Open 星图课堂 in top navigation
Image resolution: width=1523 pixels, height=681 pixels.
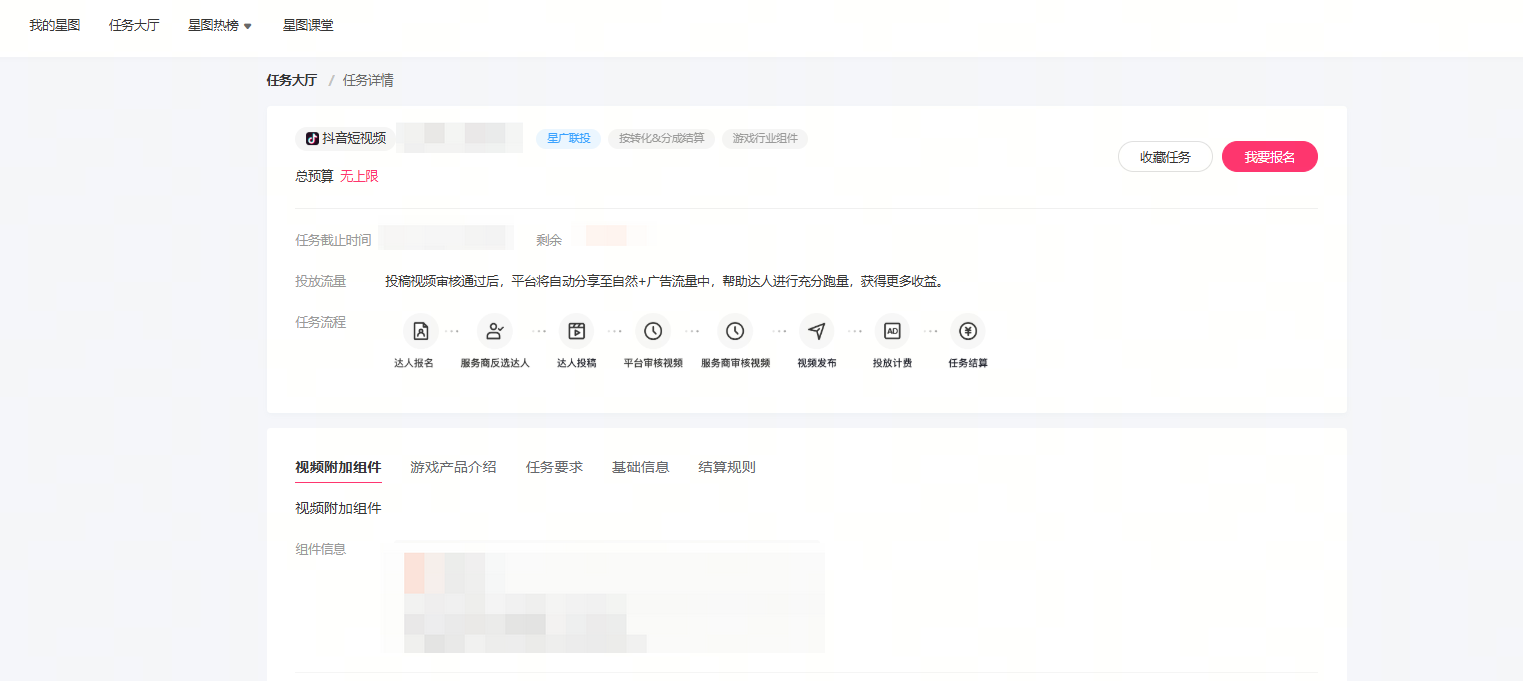(308, 26)
